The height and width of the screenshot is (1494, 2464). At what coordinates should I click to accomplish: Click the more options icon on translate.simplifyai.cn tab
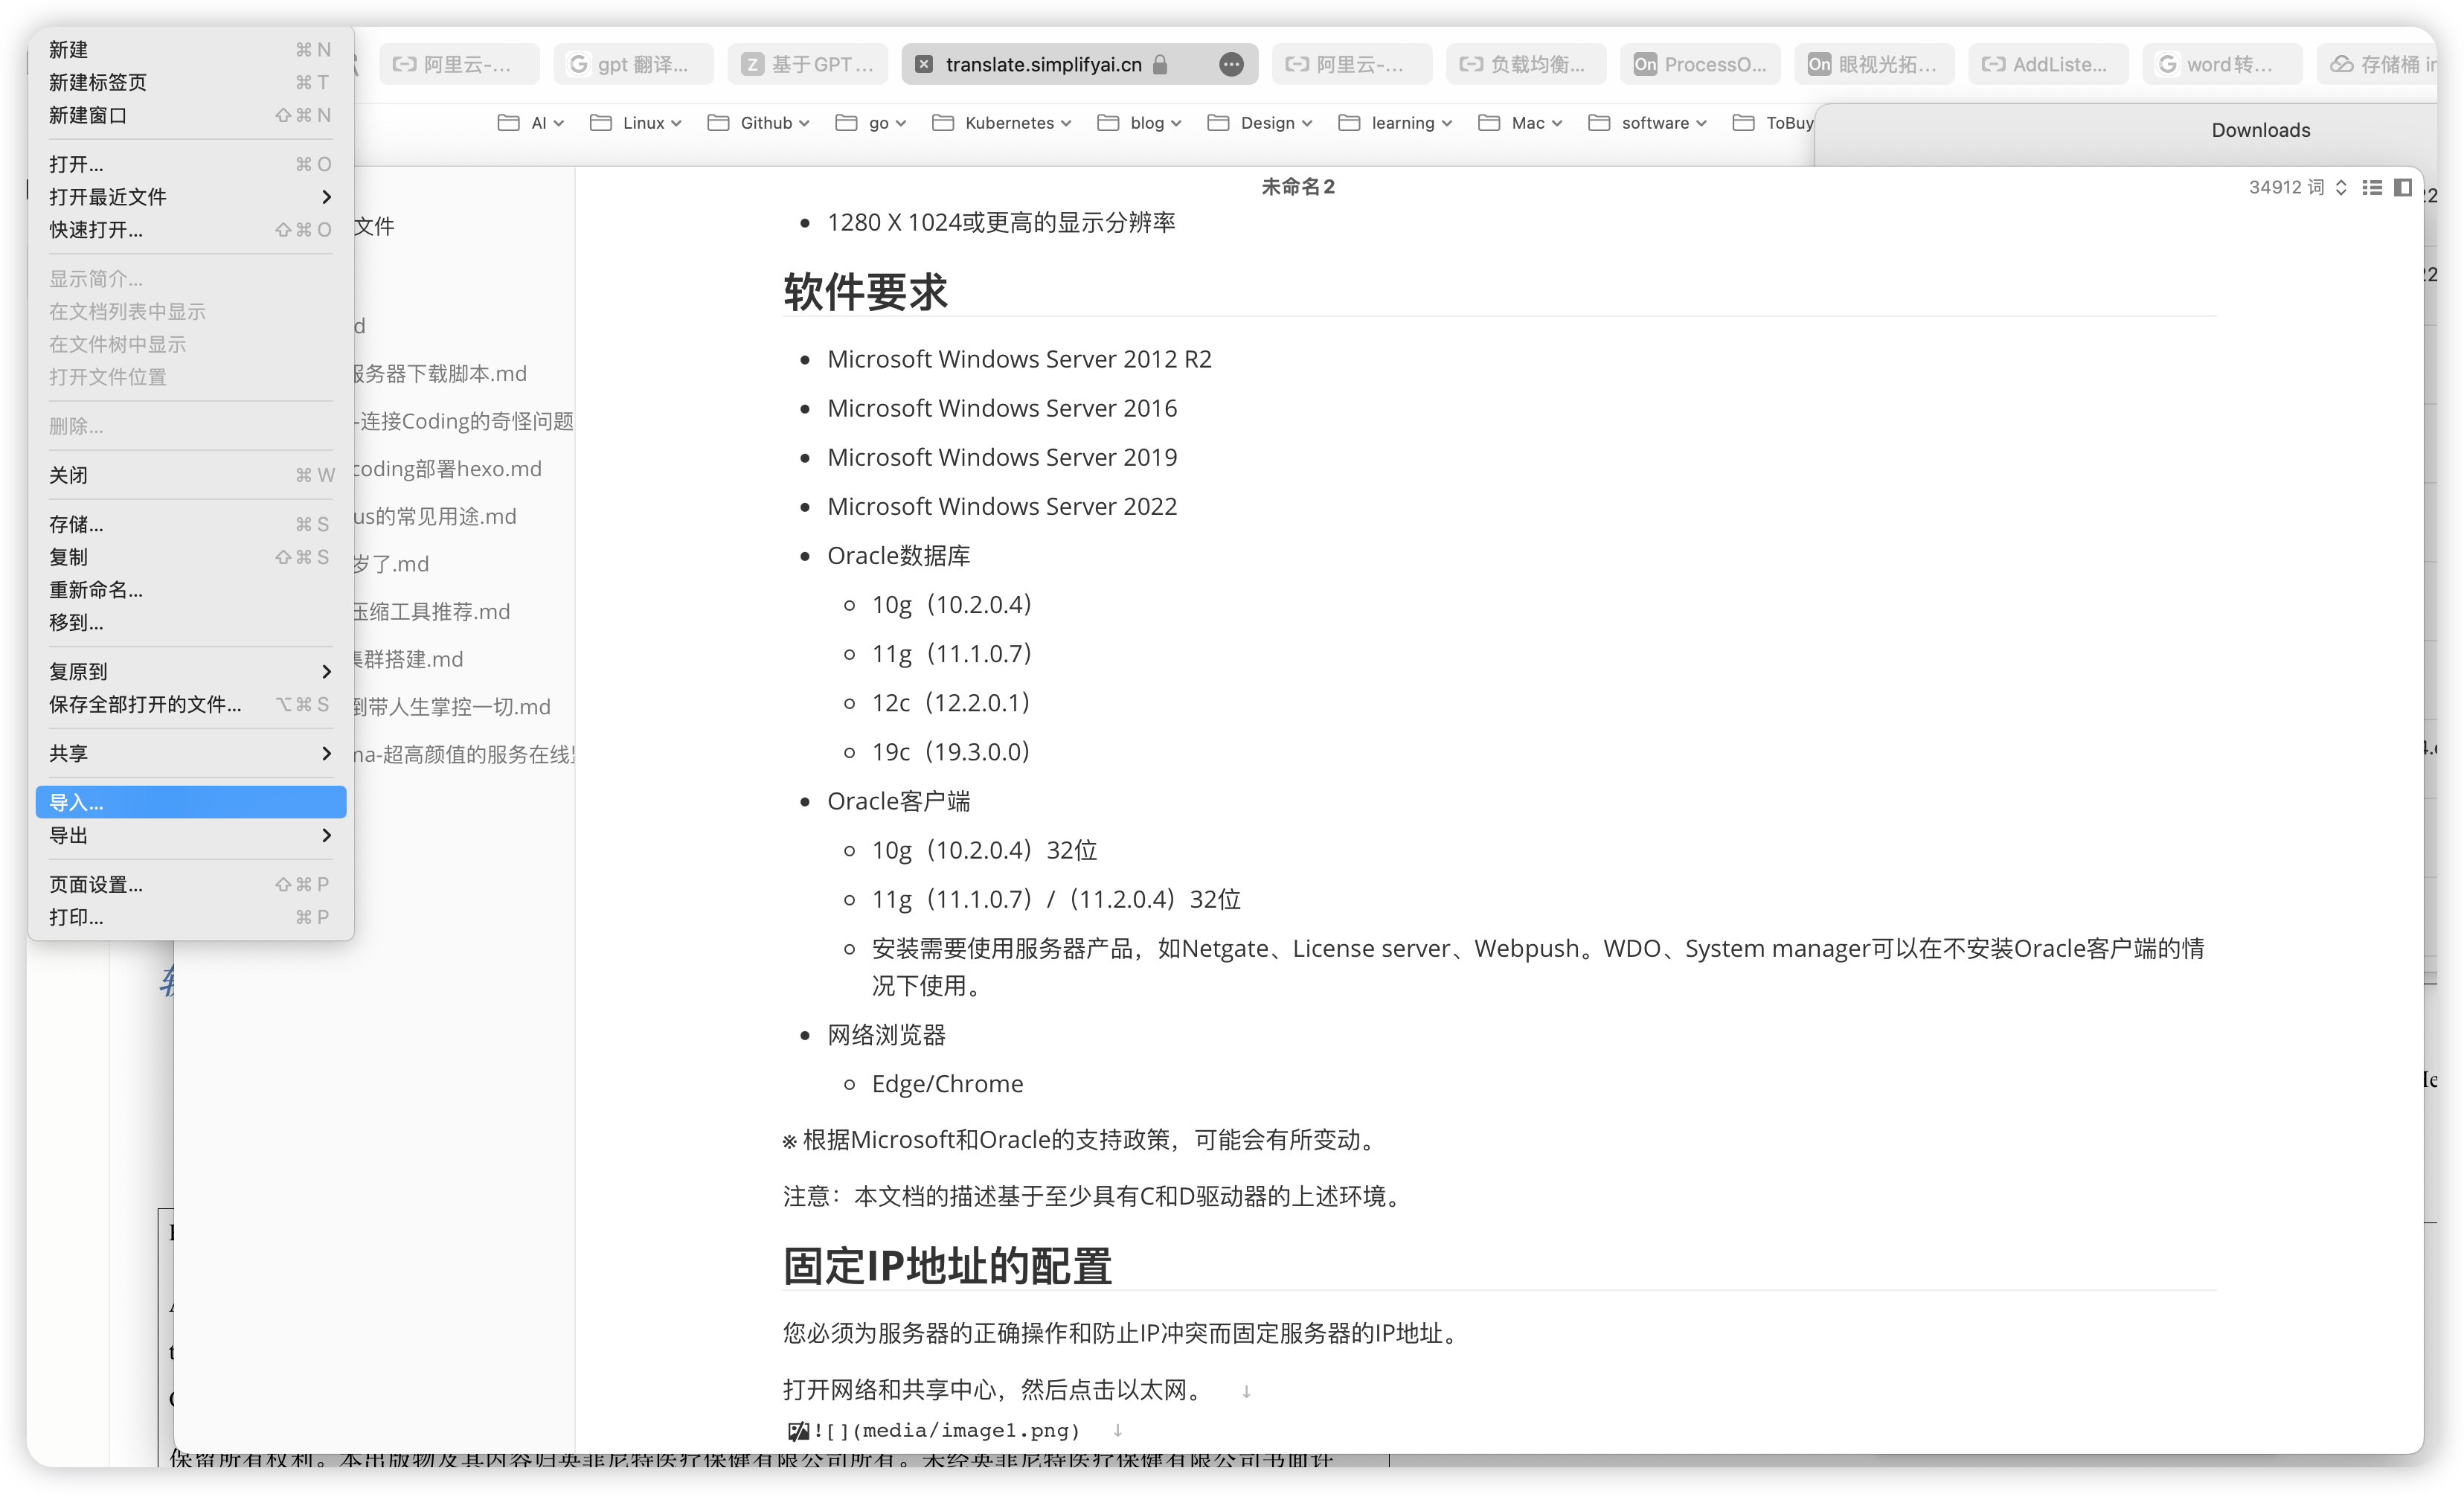tap(1231, 64)
